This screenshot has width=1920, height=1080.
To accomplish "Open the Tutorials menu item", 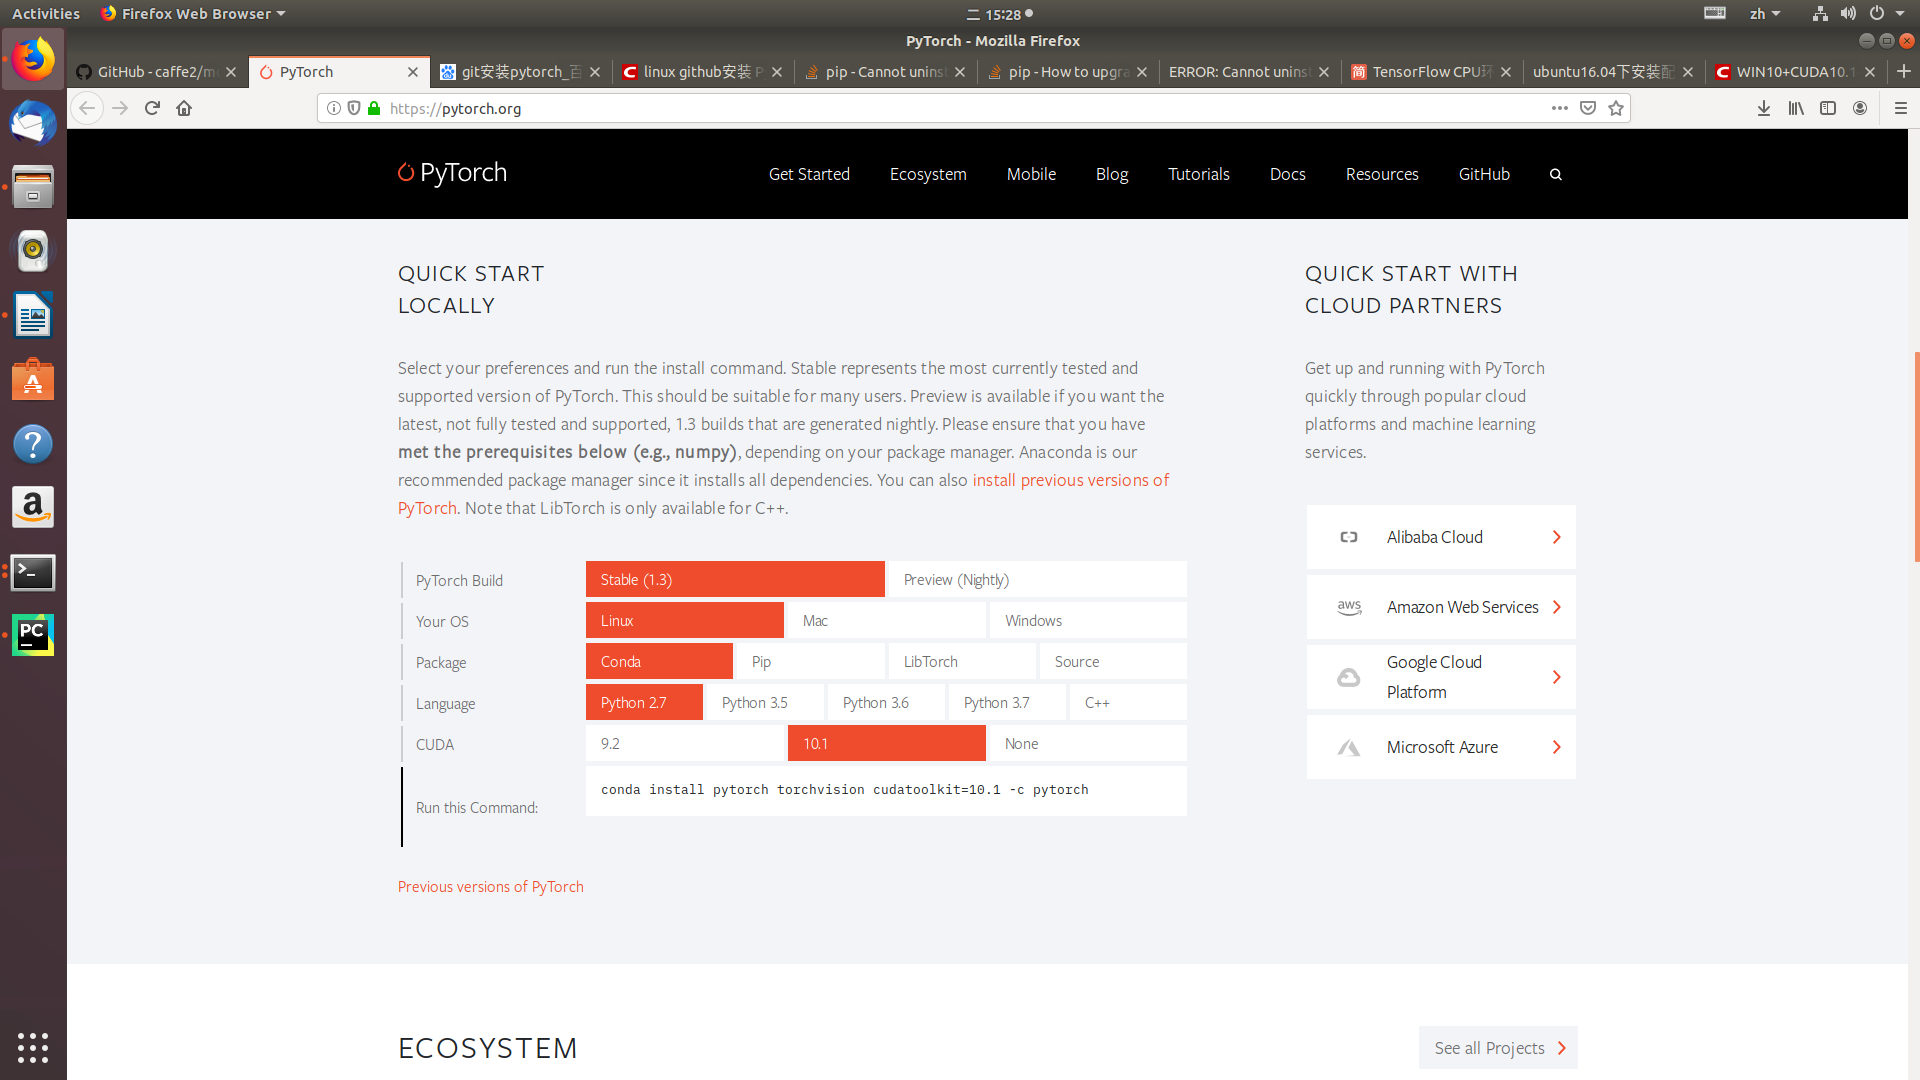I will (1198, 174).
